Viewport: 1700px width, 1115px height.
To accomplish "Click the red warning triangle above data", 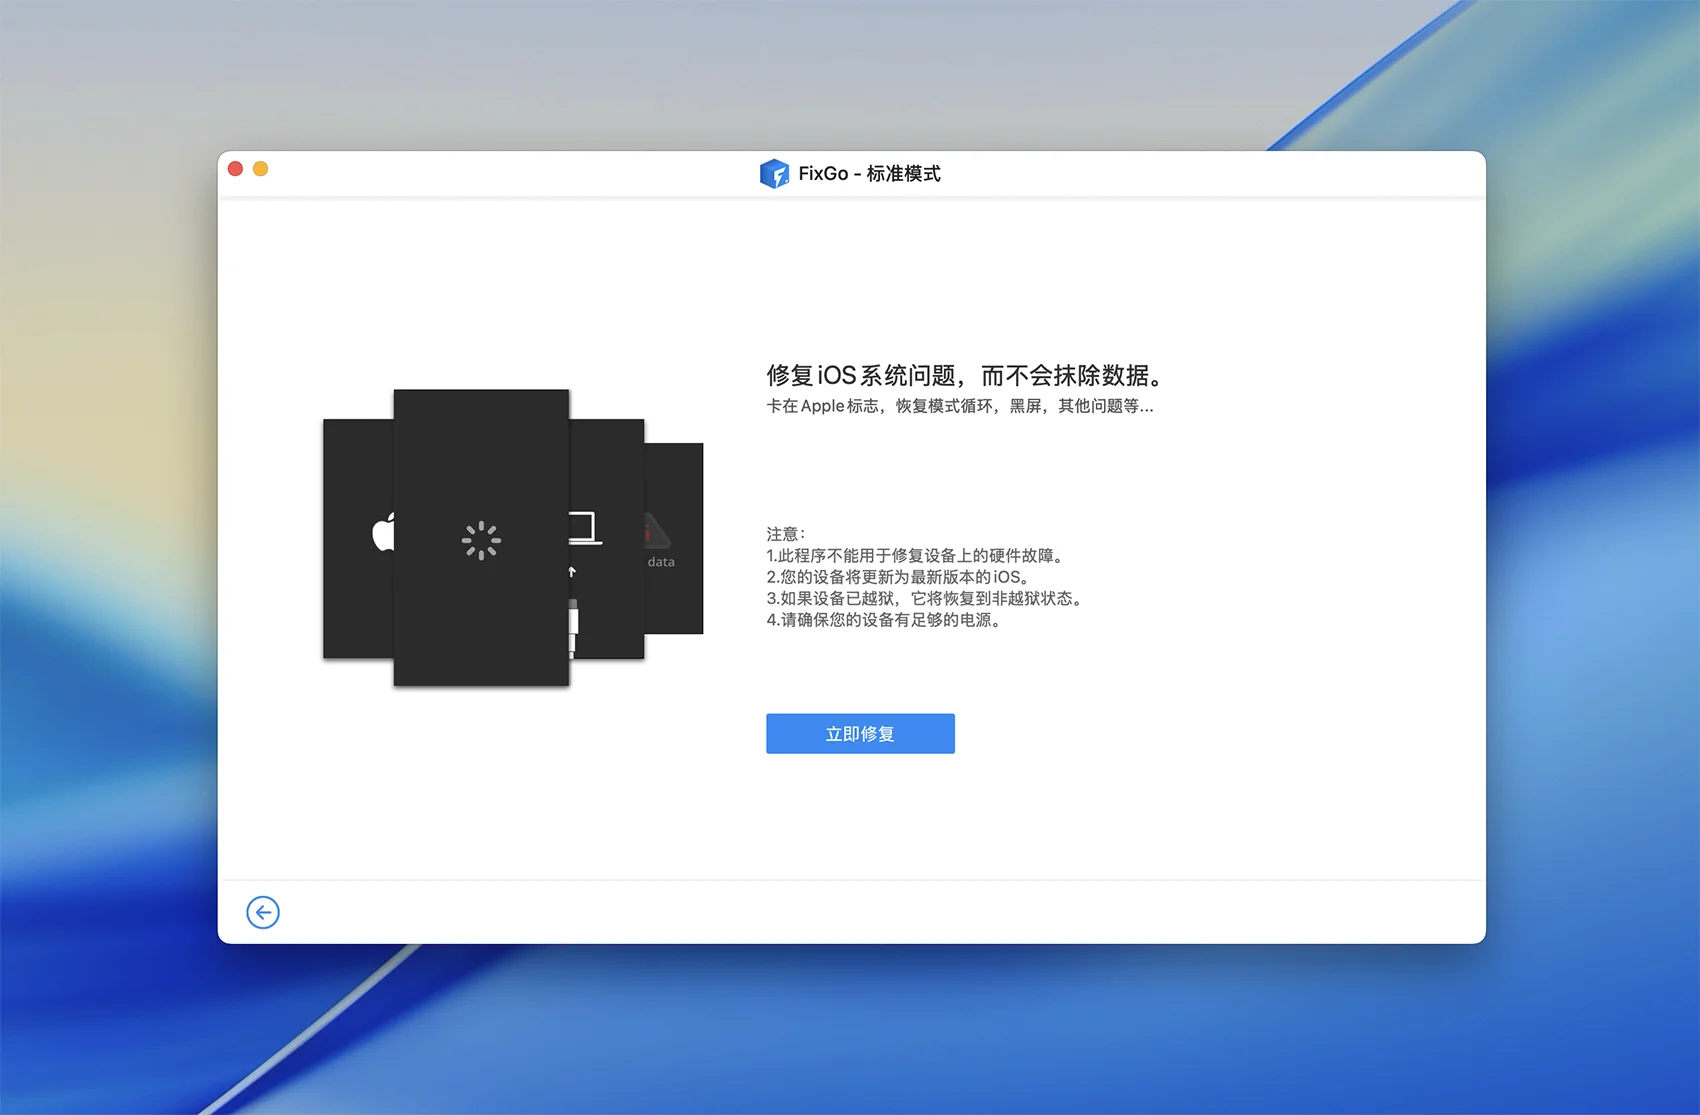I will 656,529.
